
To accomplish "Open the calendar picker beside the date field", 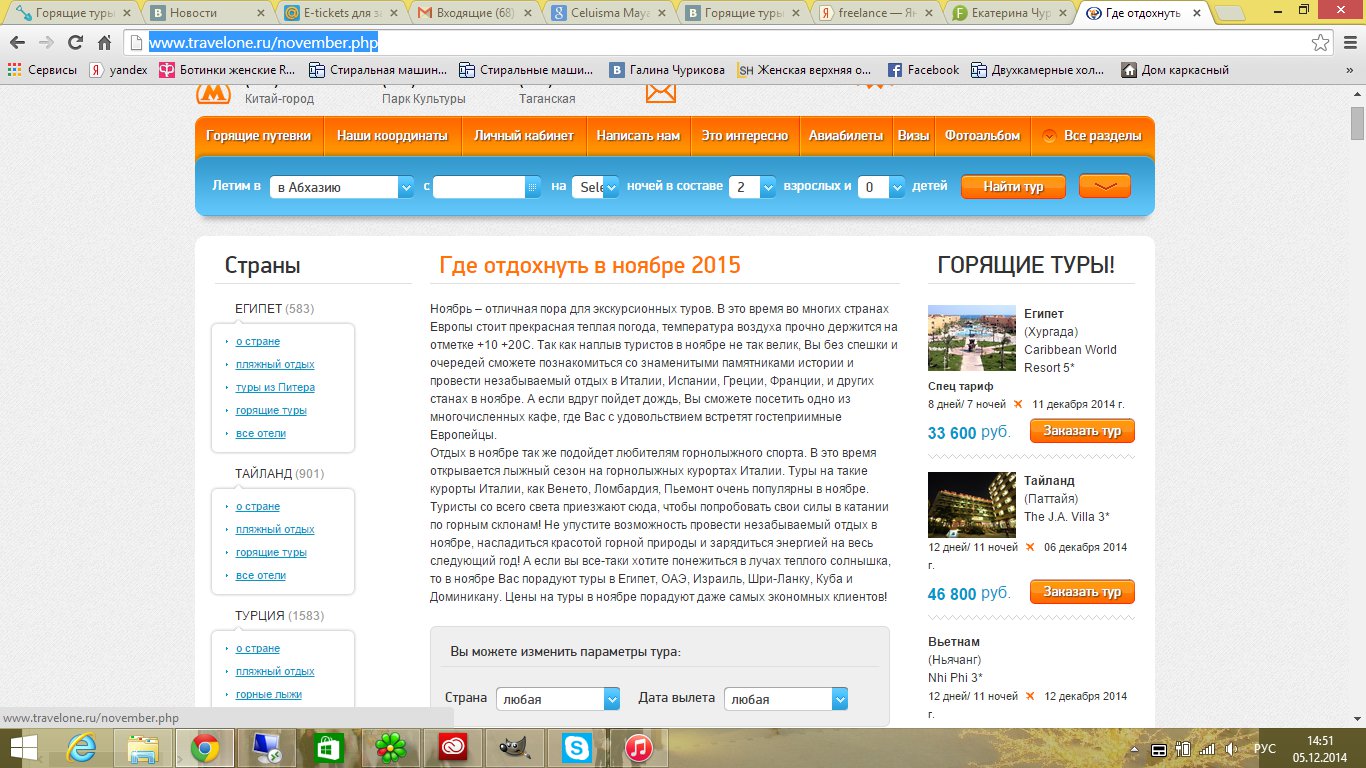I will (532, 187).
